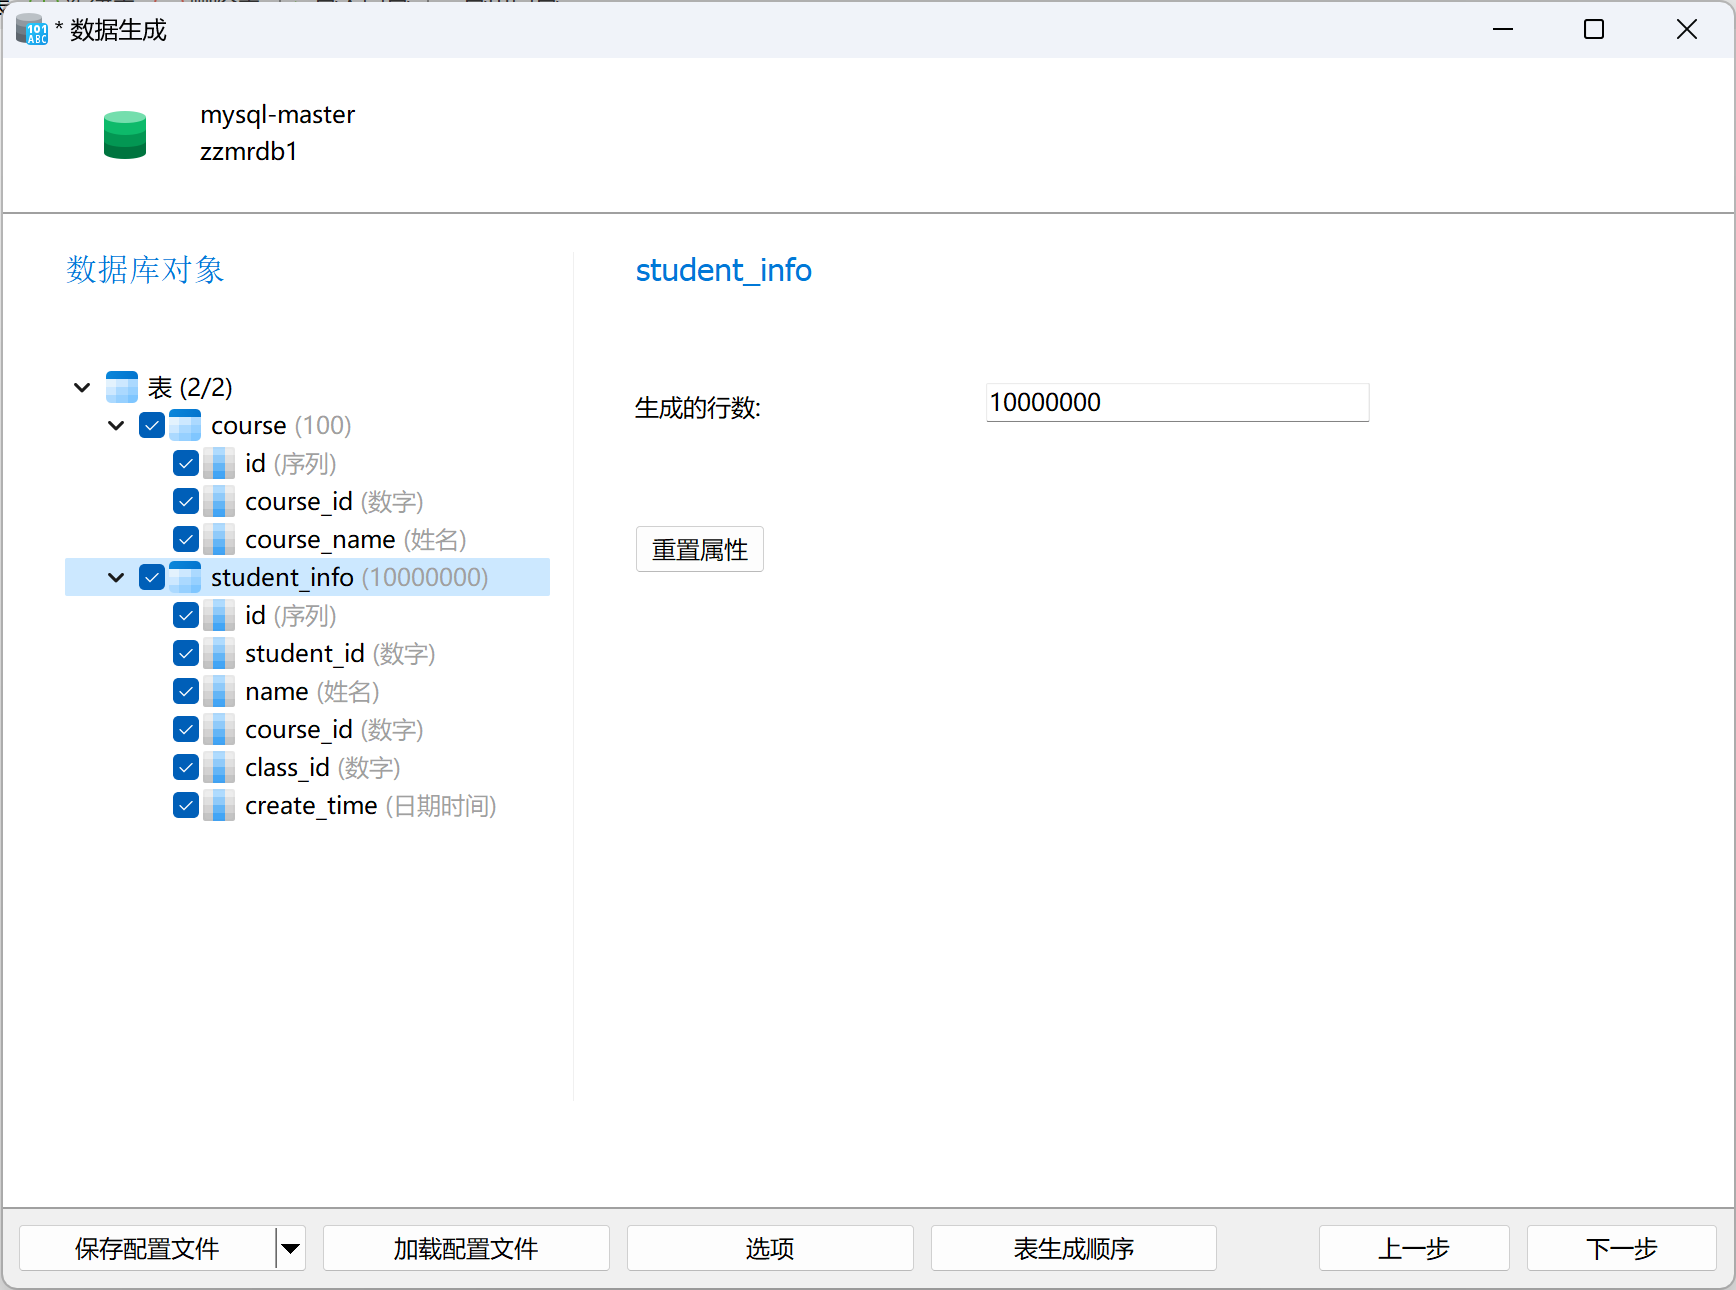Click the green database icon for mysql-master
The image size is (1736, 1290).
point(125,135)
